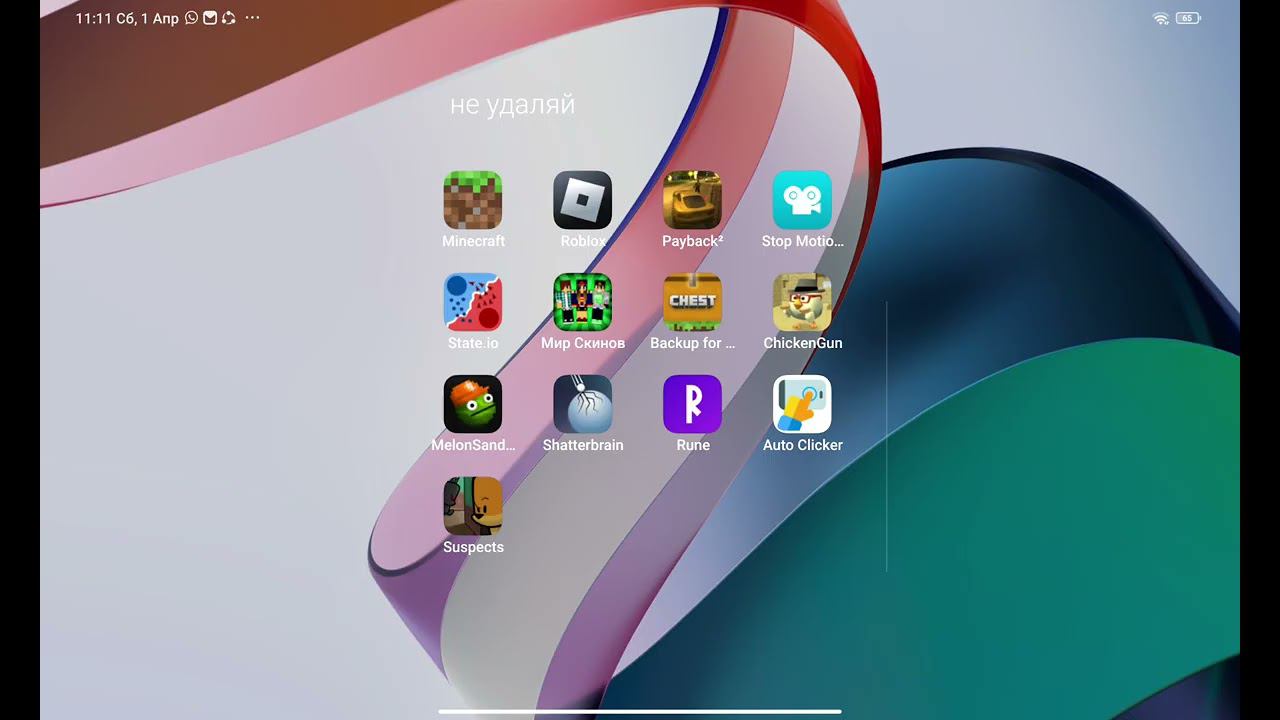Launch the Shatterbrain app

click(583, 404)
